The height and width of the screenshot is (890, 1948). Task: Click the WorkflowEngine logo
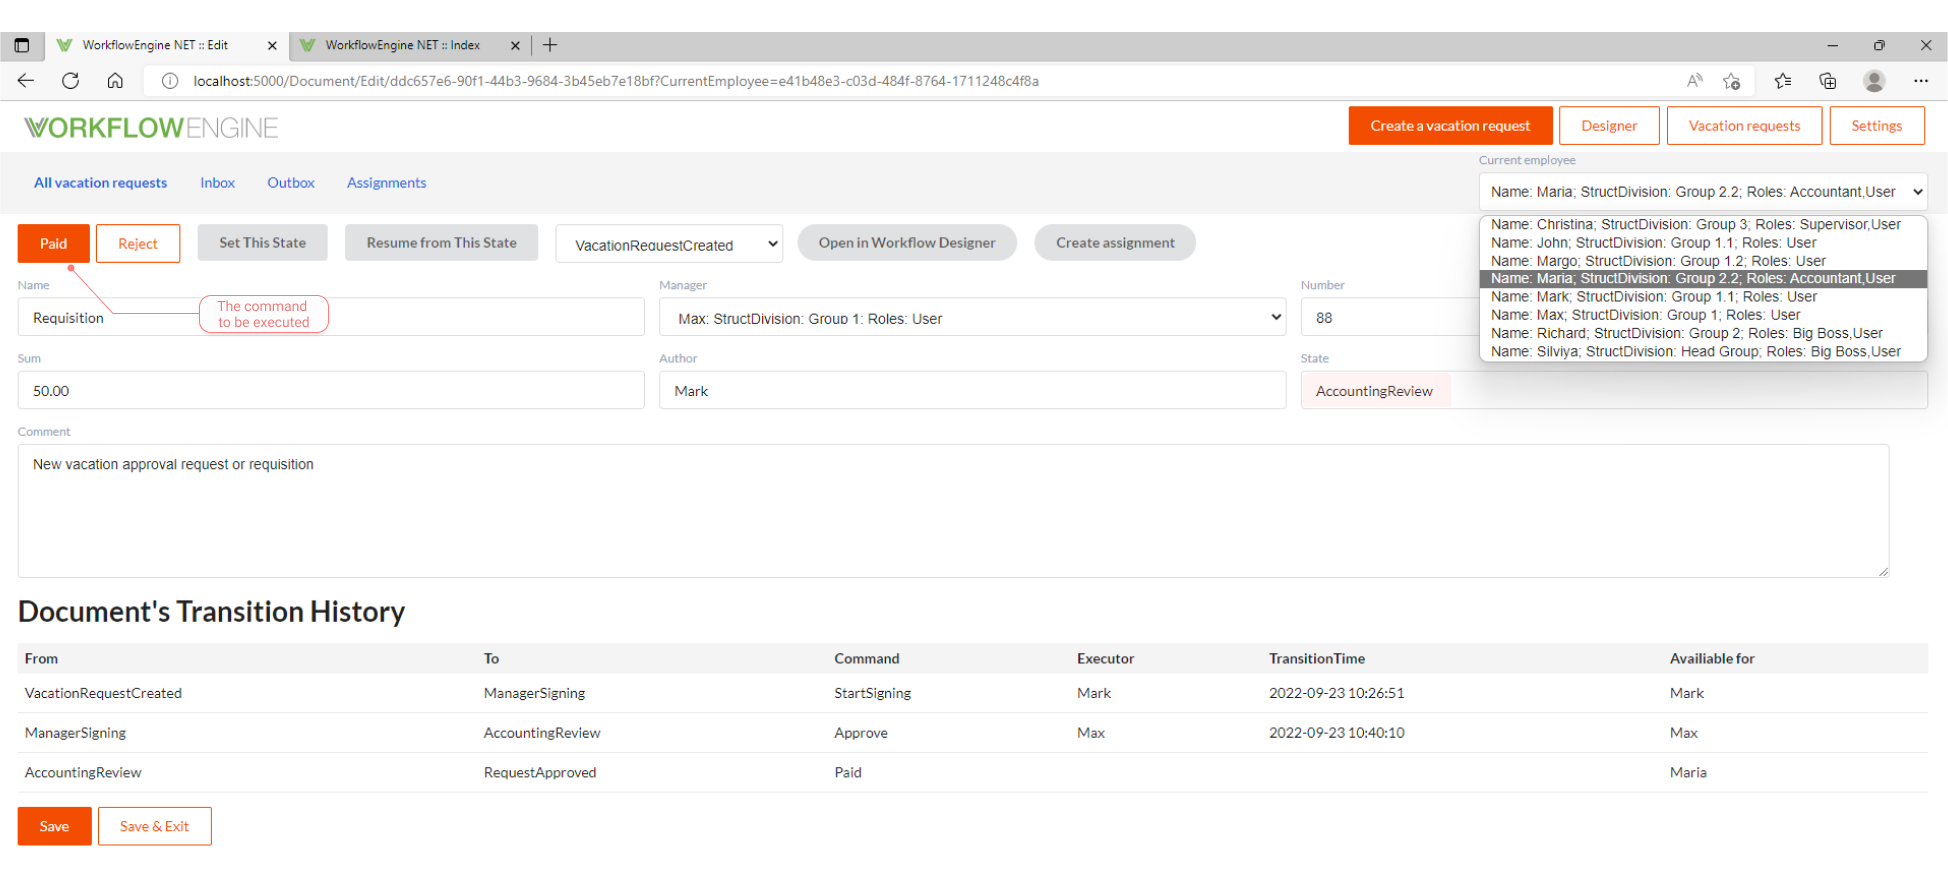click(151, 128)
